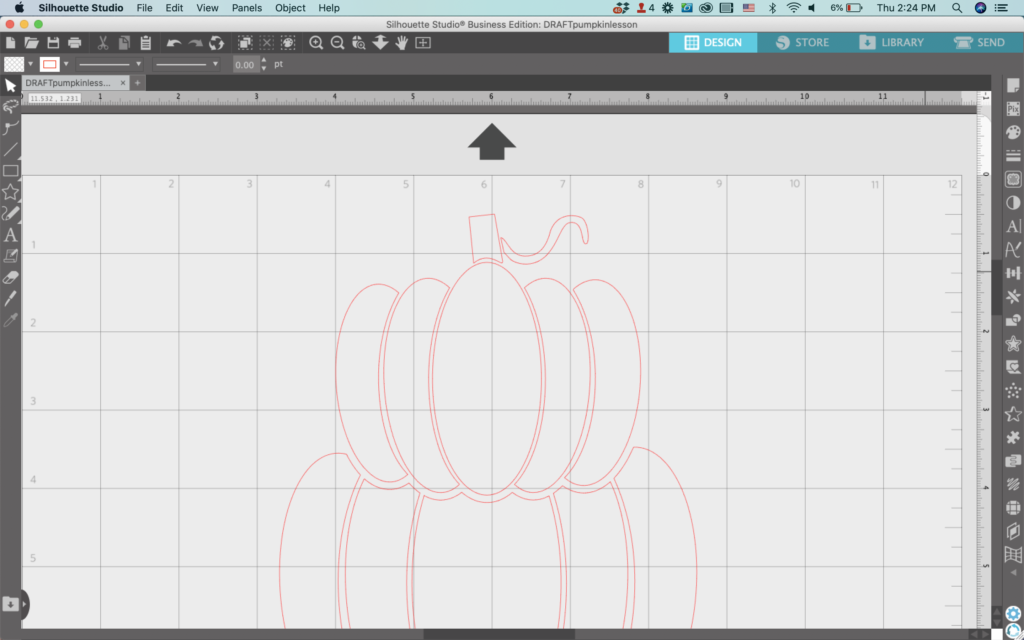
Task: Choose the Rectangle drawing tool
Action: click(x=10, y=171)
